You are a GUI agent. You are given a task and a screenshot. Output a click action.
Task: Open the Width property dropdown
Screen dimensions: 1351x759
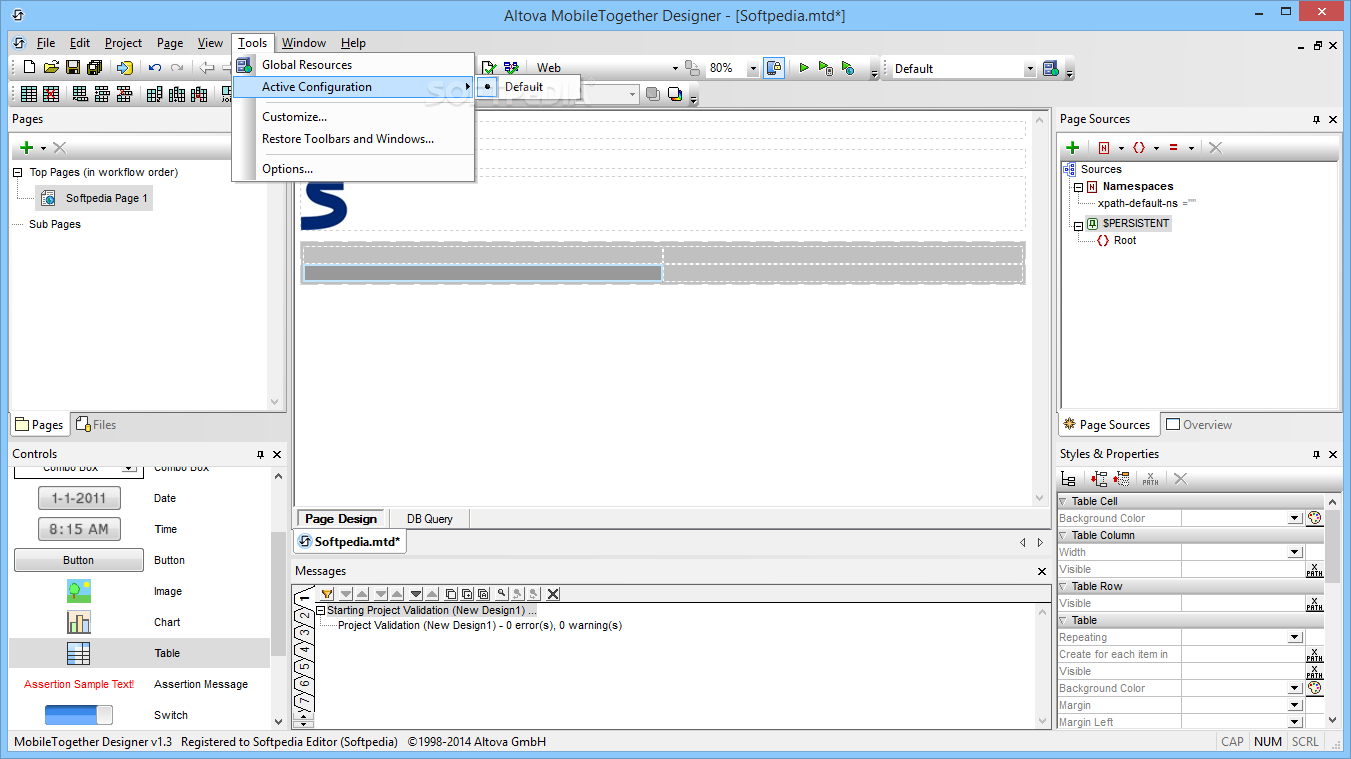pyautogui.click(x=1295, y=552)
